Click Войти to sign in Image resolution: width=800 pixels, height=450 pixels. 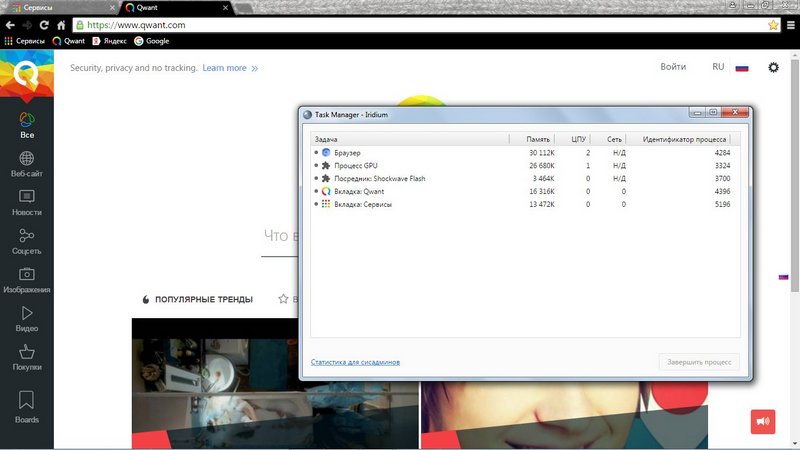click(673, 67)
